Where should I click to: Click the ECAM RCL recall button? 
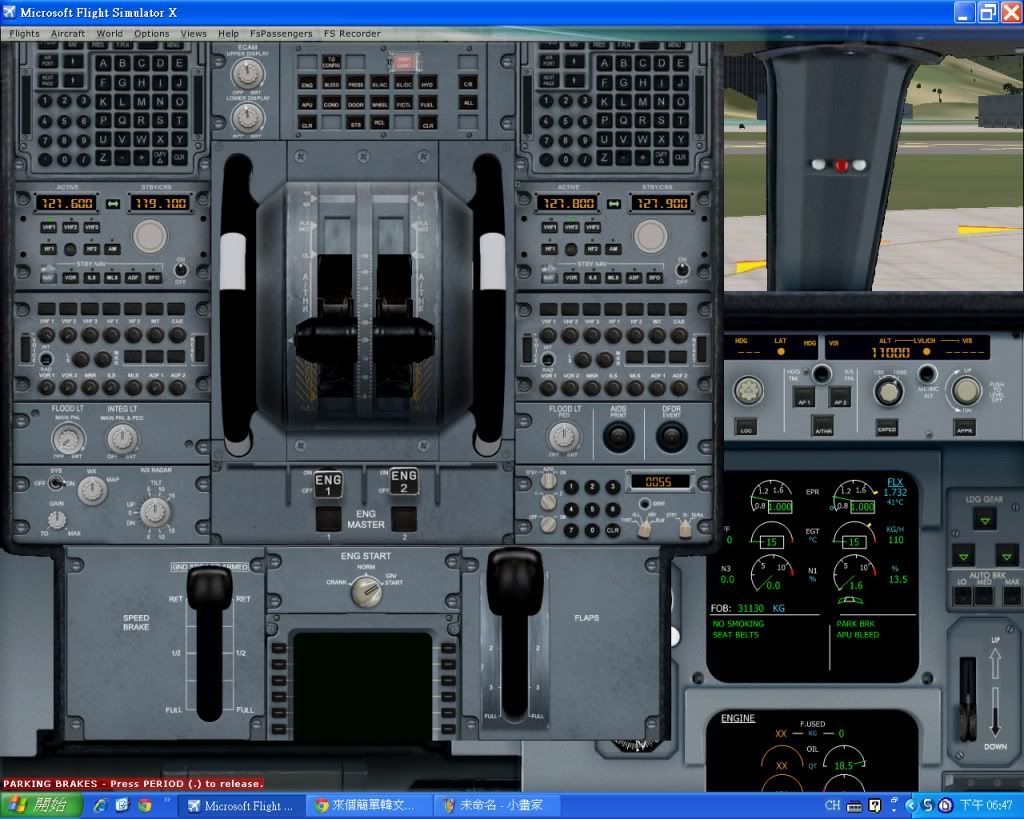[x=379, y=123]
